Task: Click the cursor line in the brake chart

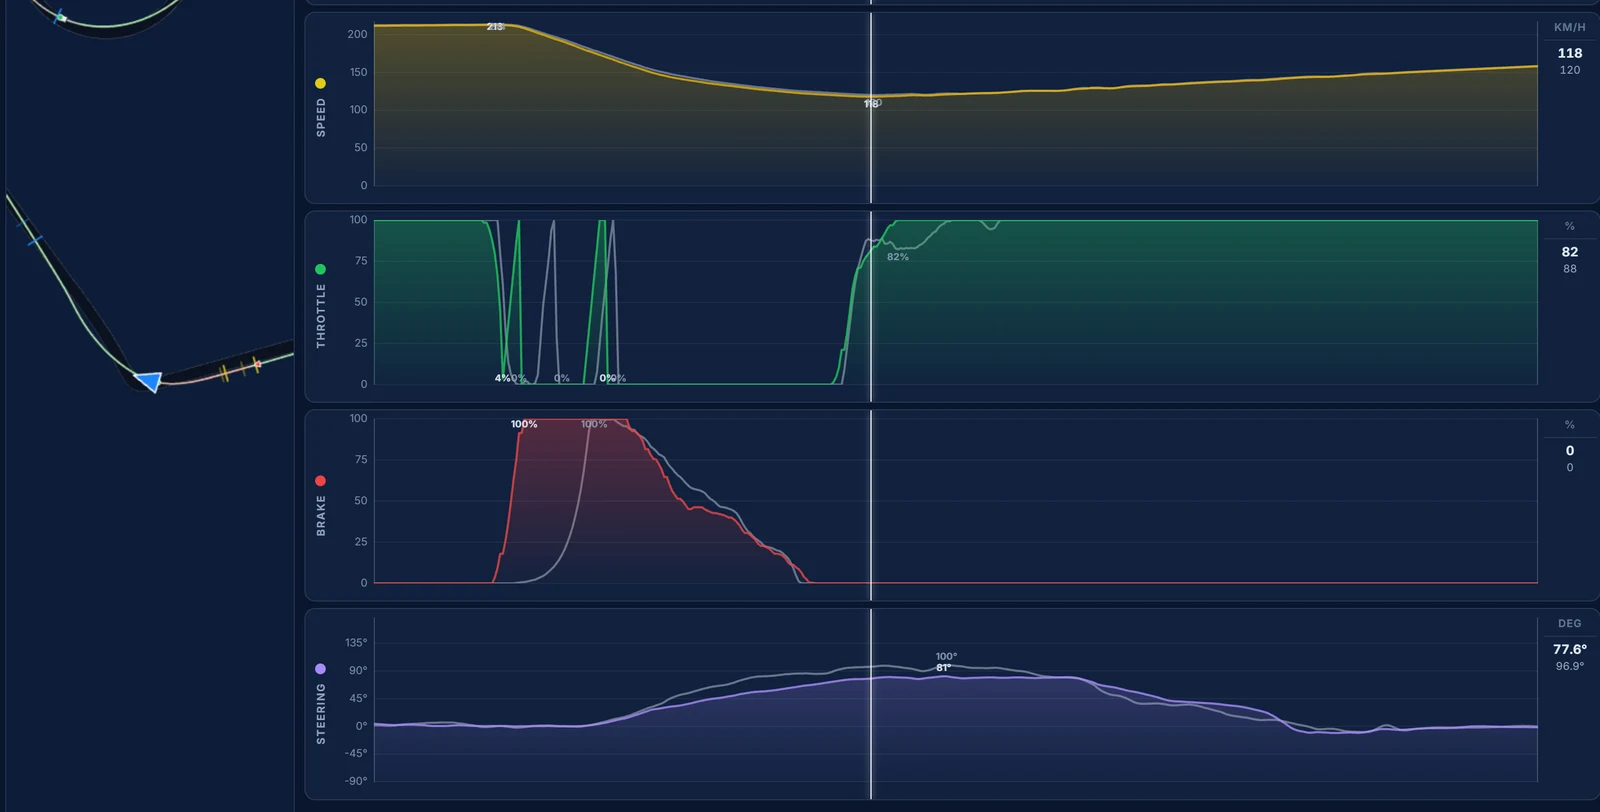Action: pos(871,505)
